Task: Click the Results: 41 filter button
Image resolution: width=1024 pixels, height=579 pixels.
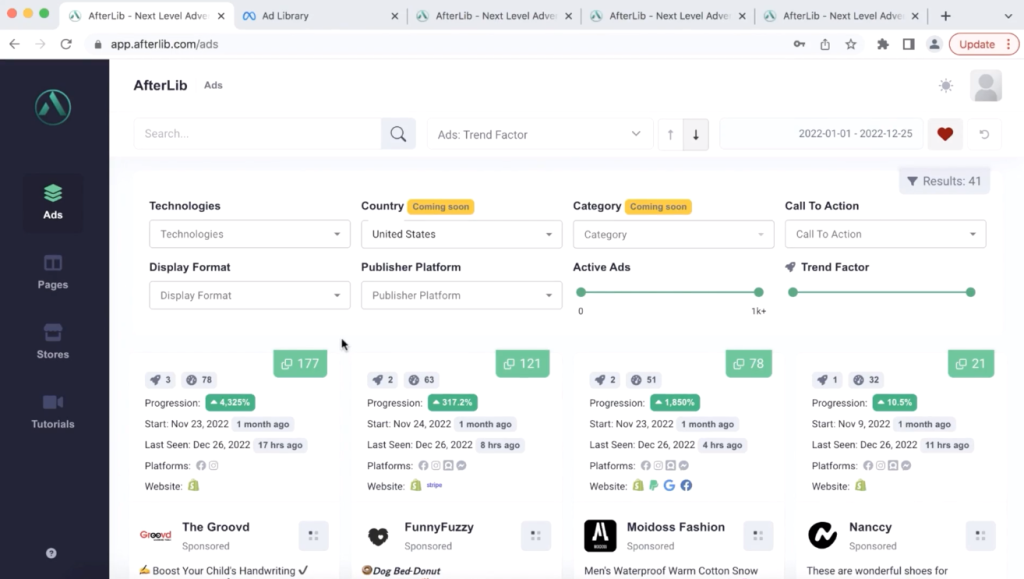Action: 944,182
